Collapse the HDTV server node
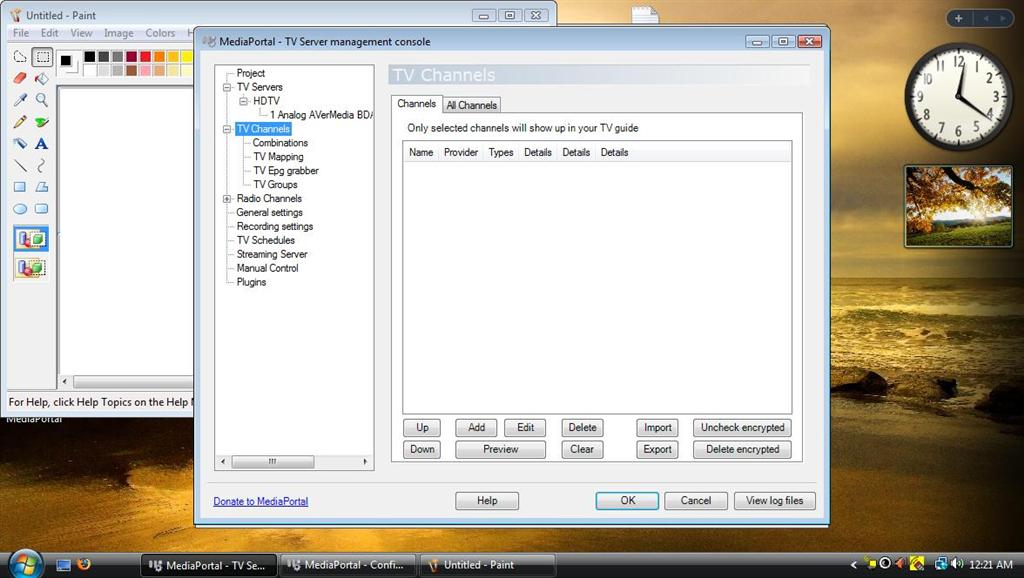 coord(243,101)
